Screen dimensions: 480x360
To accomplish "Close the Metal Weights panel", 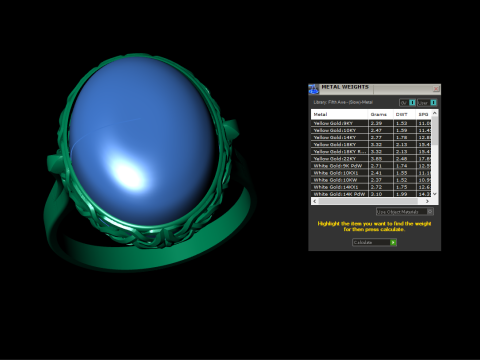I will click(x=436, y=89).
